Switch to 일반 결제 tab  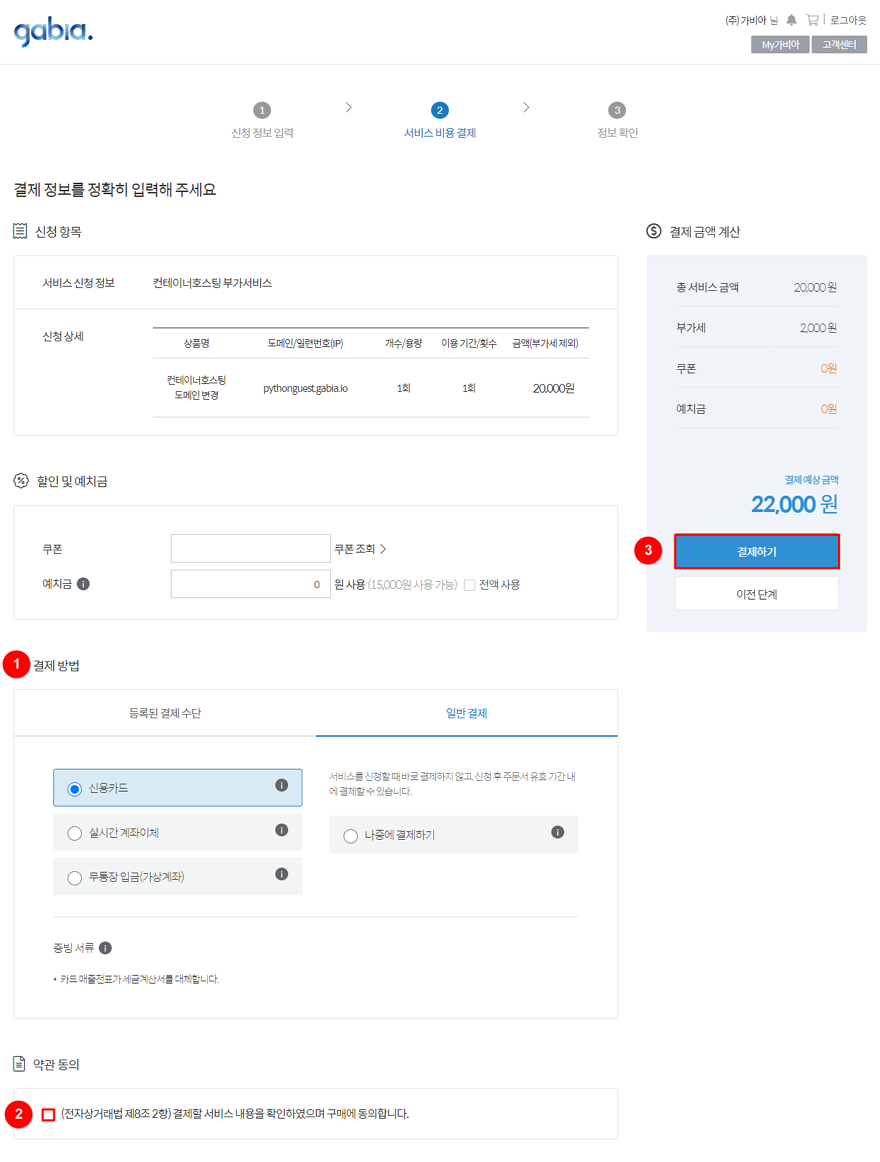click(x=466, y=713)
